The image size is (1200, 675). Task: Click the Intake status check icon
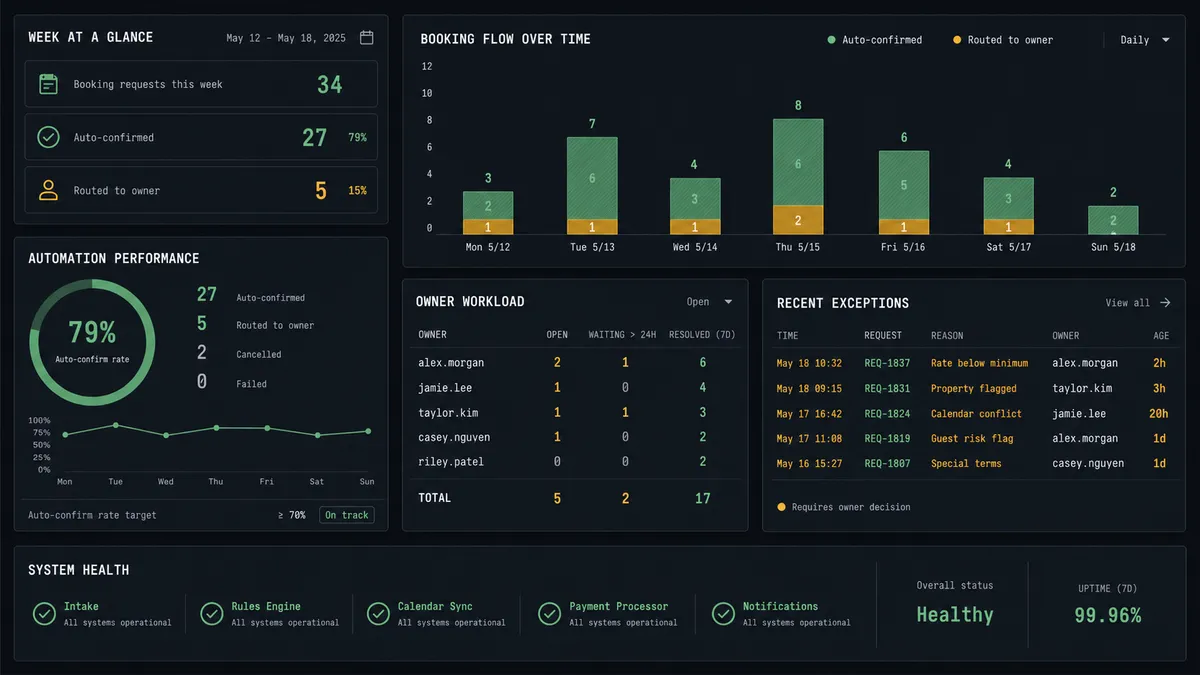[x=44, y=614]
